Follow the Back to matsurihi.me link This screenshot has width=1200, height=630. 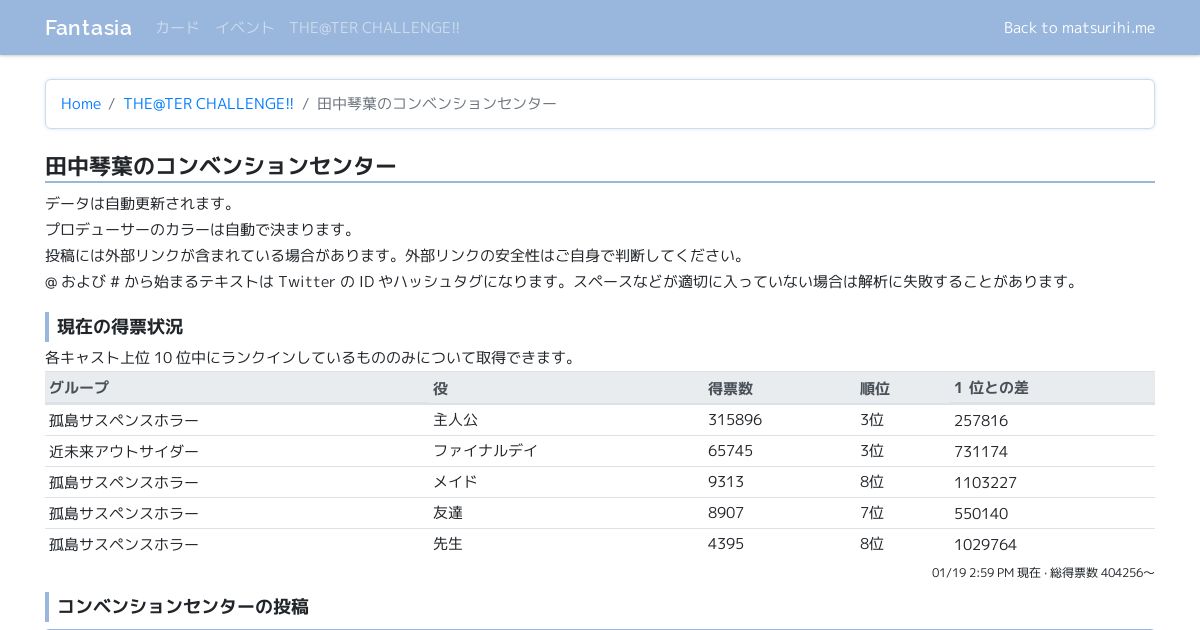[1079, 27]
